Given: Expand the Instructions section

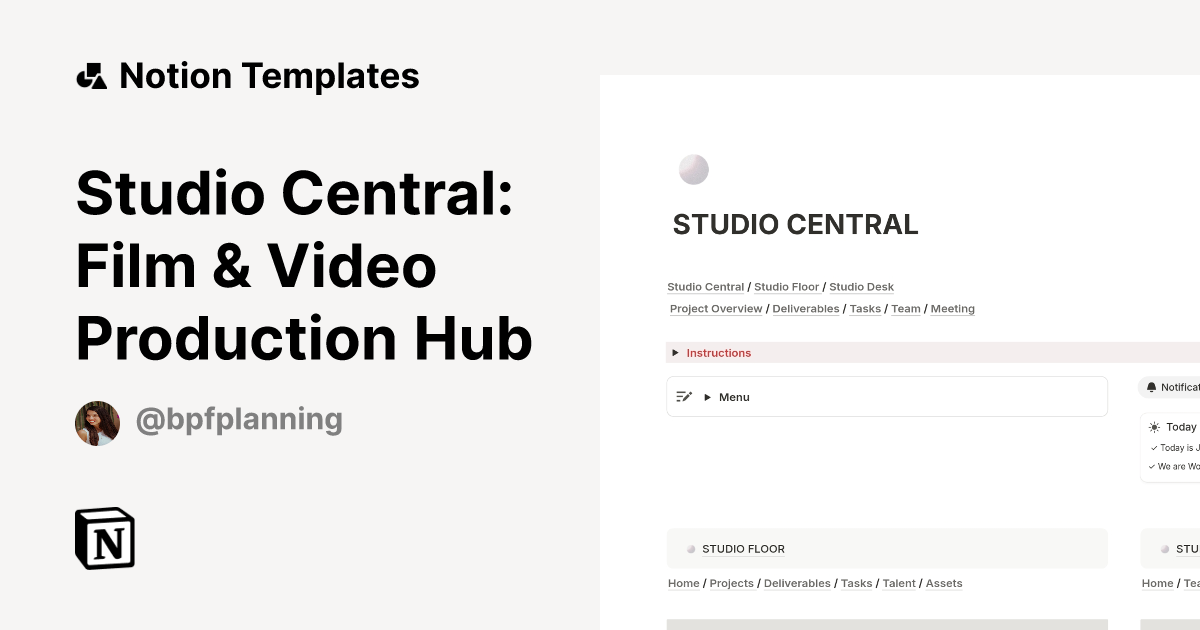Looking at the screenshot, I should (x=675, y=353).
